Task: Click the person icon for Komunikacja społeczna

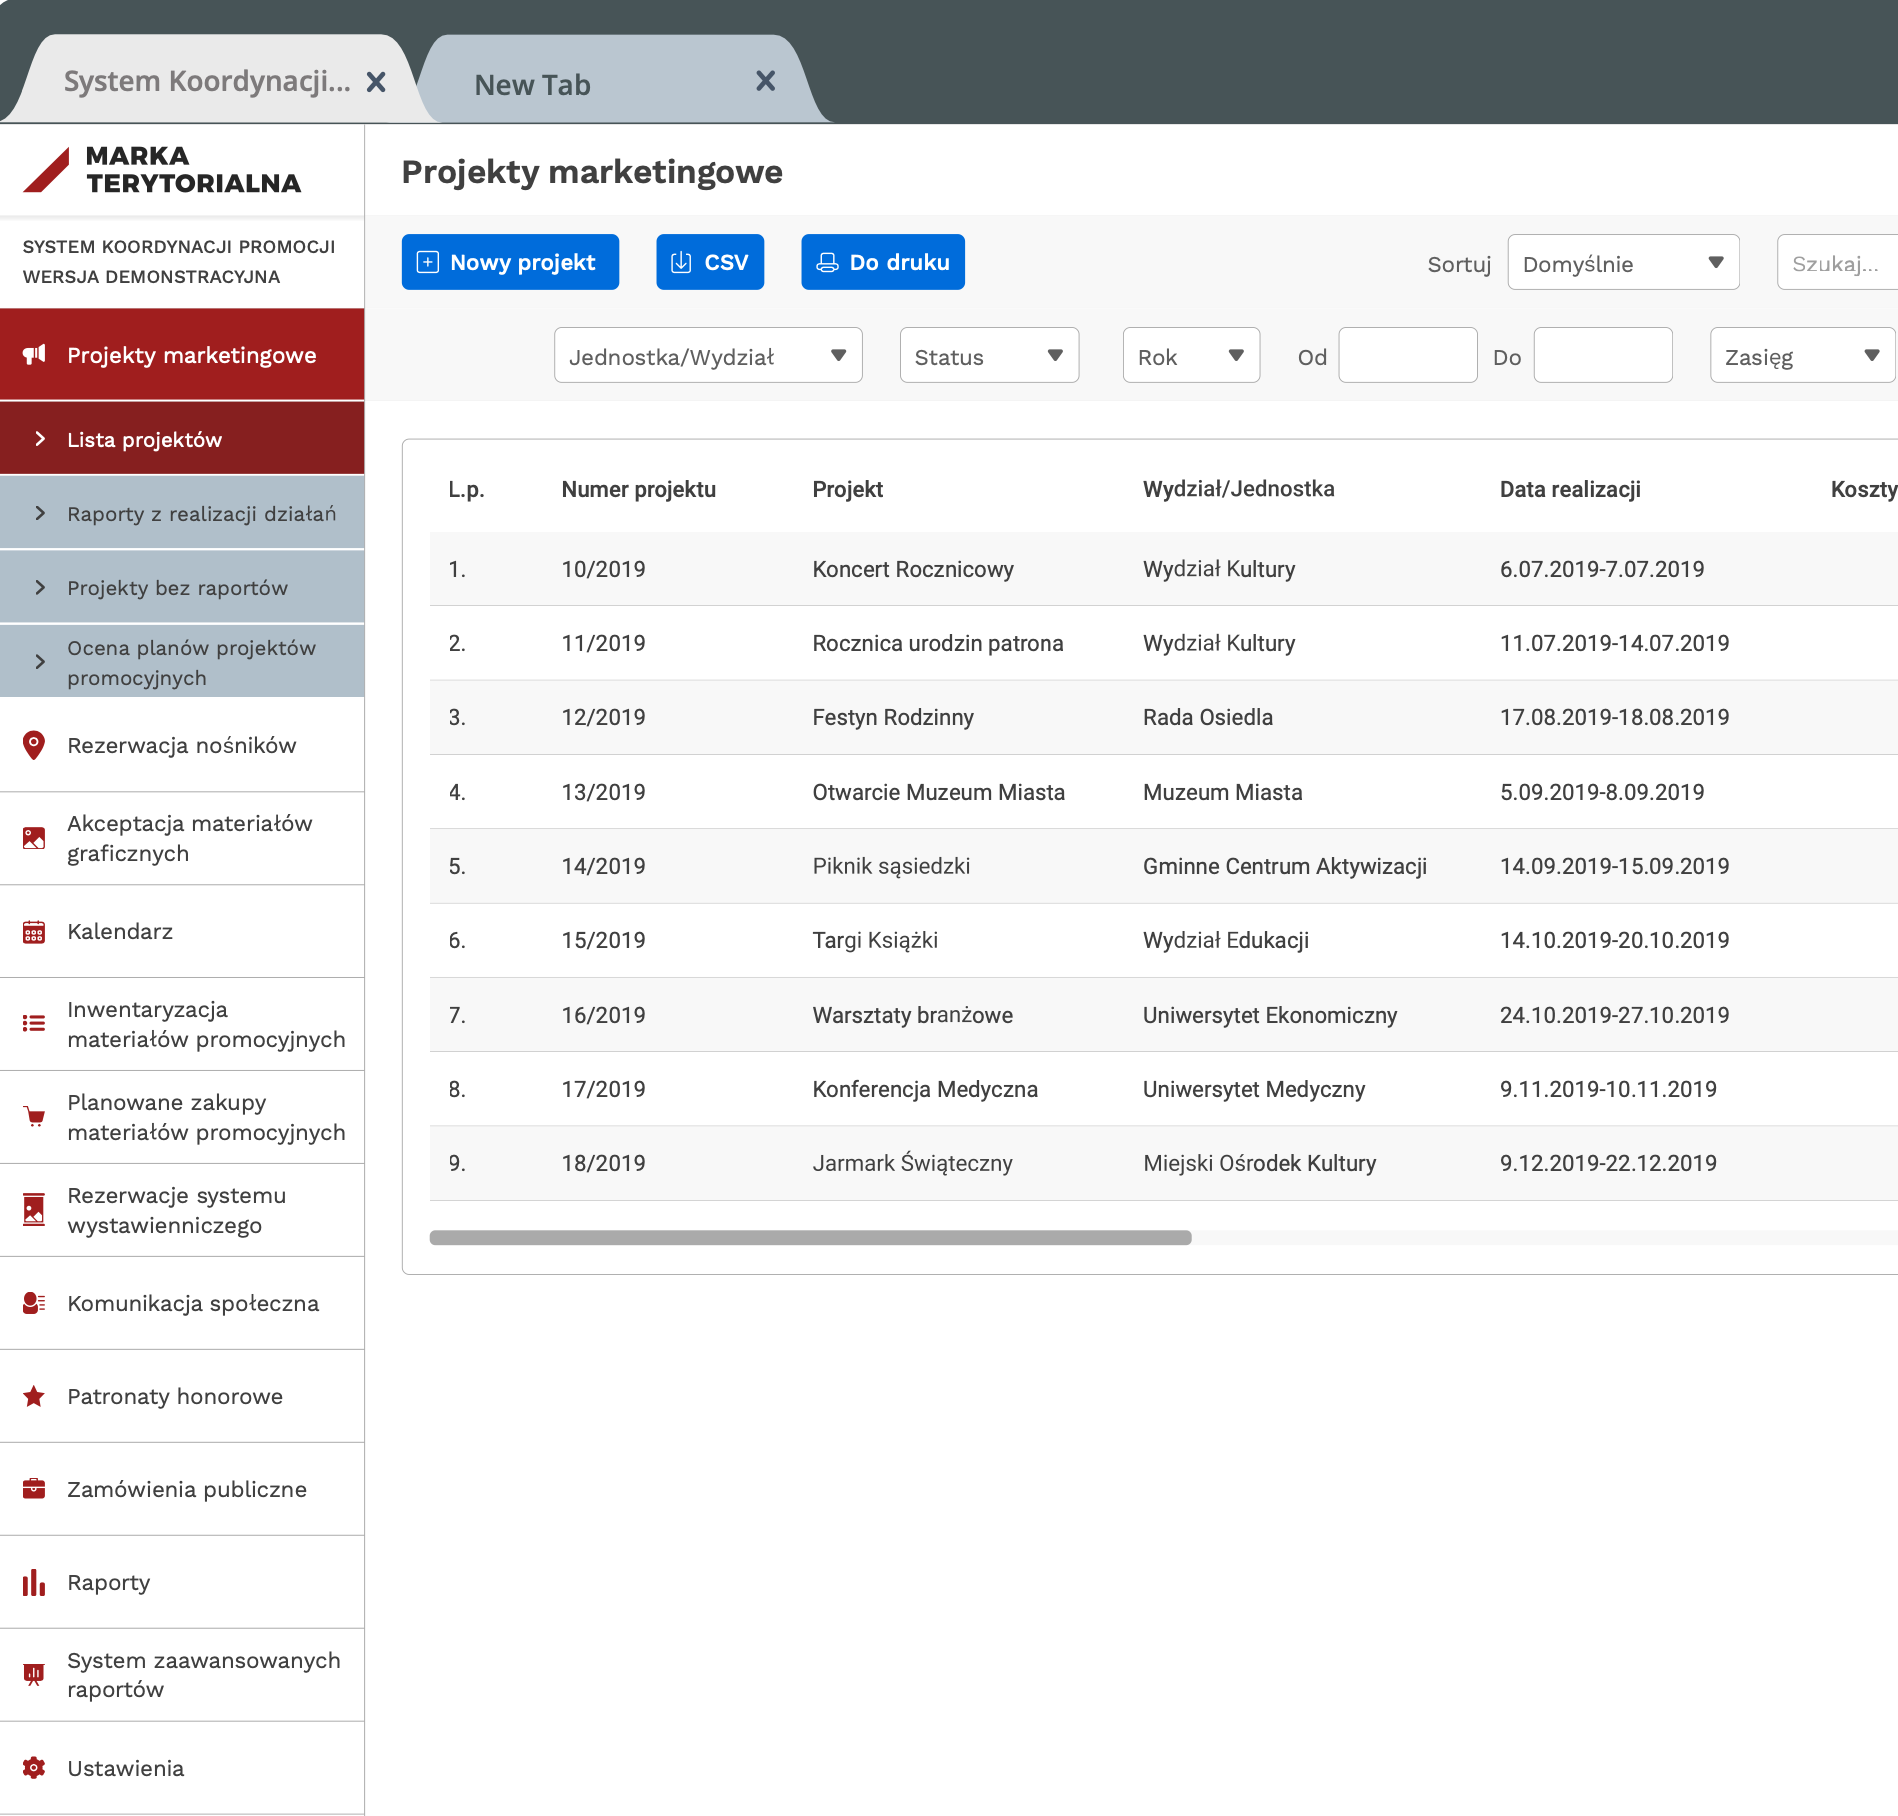Action: point(34,1303)
